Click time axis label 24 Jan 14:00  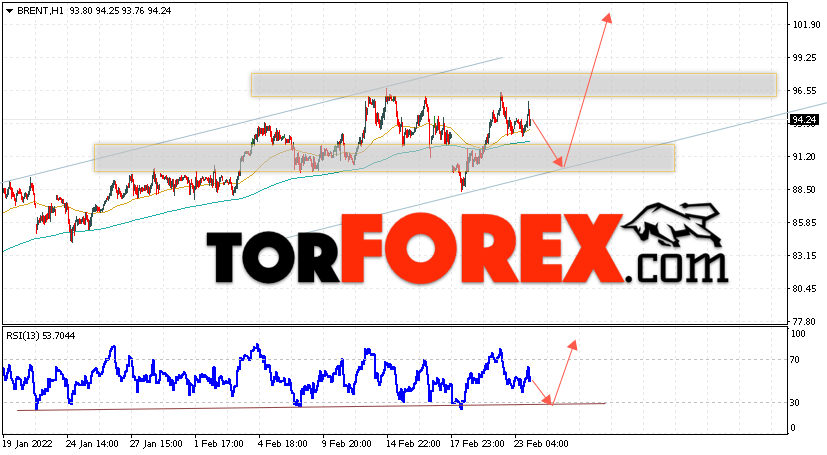[92, 444]
